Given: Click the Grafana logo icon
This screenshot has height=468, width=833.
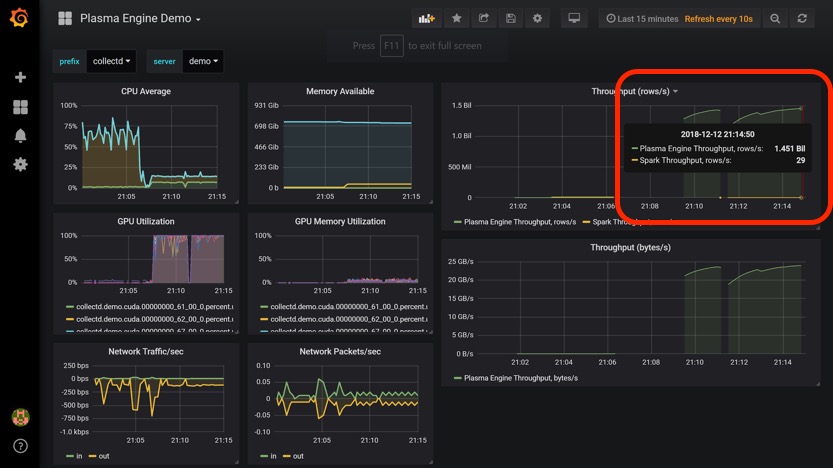Looking at the screenshot, I should point(19,18).
